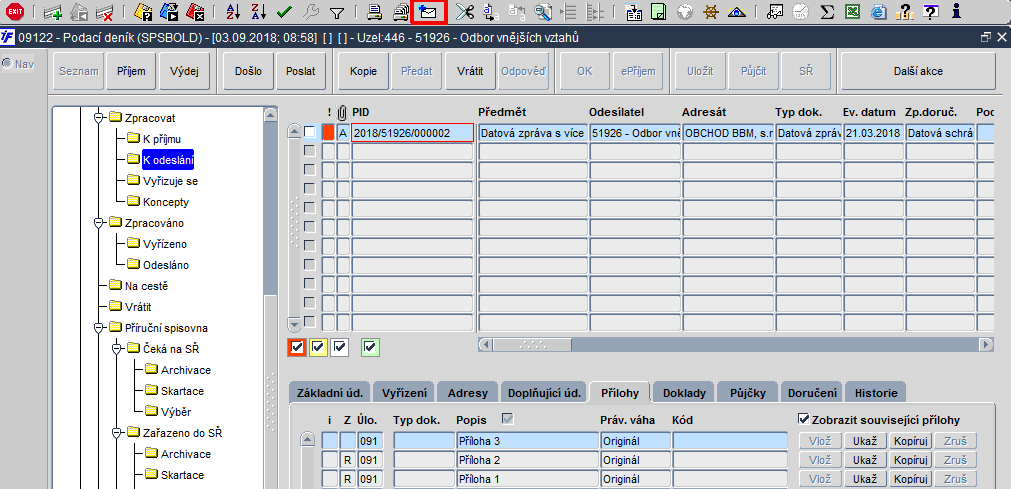Click the ship steering wheel icon

click(711, 11)
